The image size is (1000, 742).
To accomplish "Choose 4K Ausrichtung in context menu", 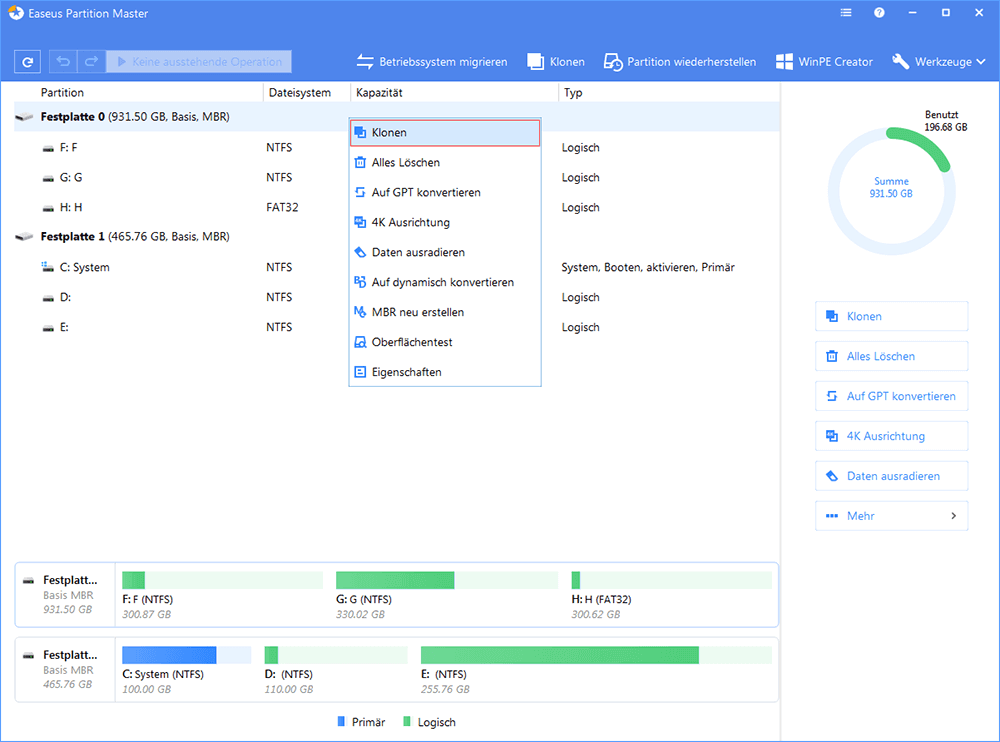I will (x=445, y=223).
